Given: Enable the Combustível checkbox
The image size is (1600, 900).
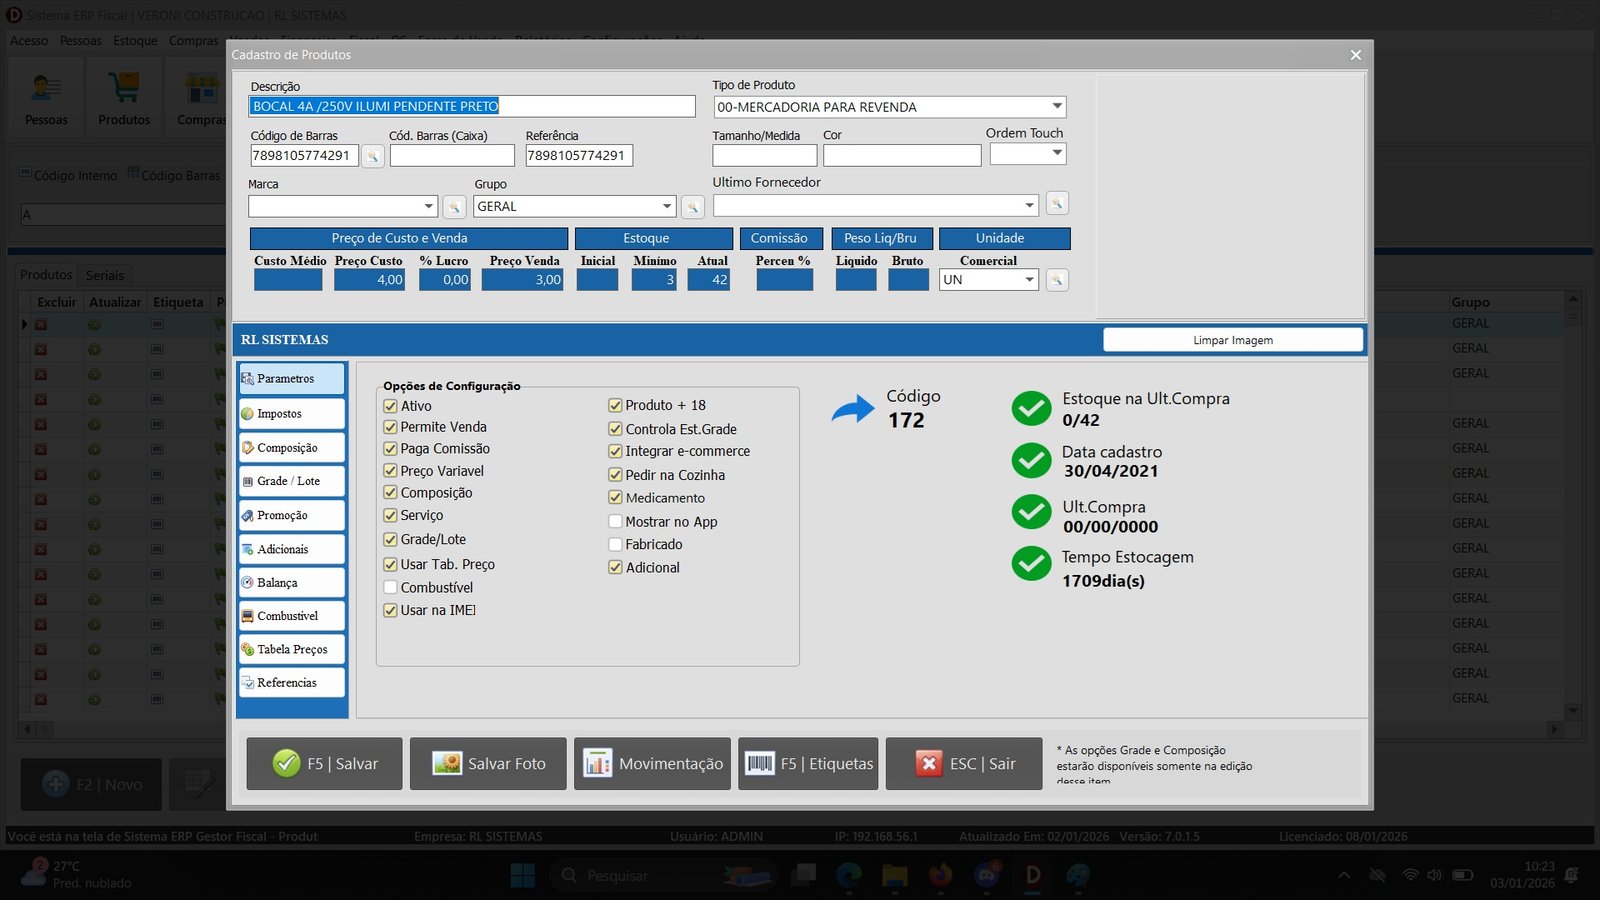Looking at the screenshot, I should click(x=391, y=588).
